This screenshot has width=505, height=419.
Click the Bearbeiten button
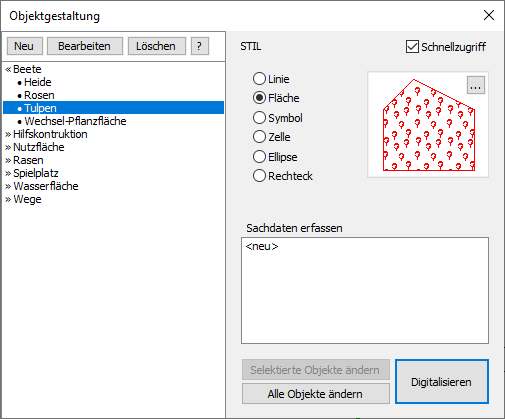tap(85, 46)
